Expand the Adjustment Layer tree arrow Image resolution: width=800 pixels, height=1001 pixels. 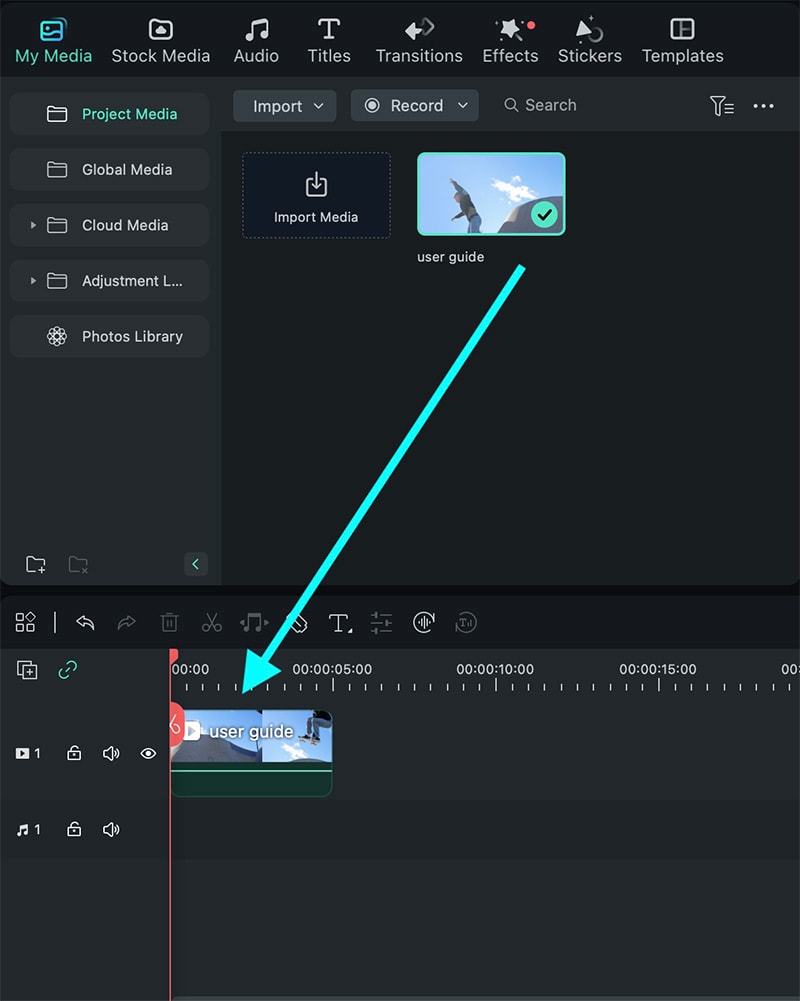33,280
